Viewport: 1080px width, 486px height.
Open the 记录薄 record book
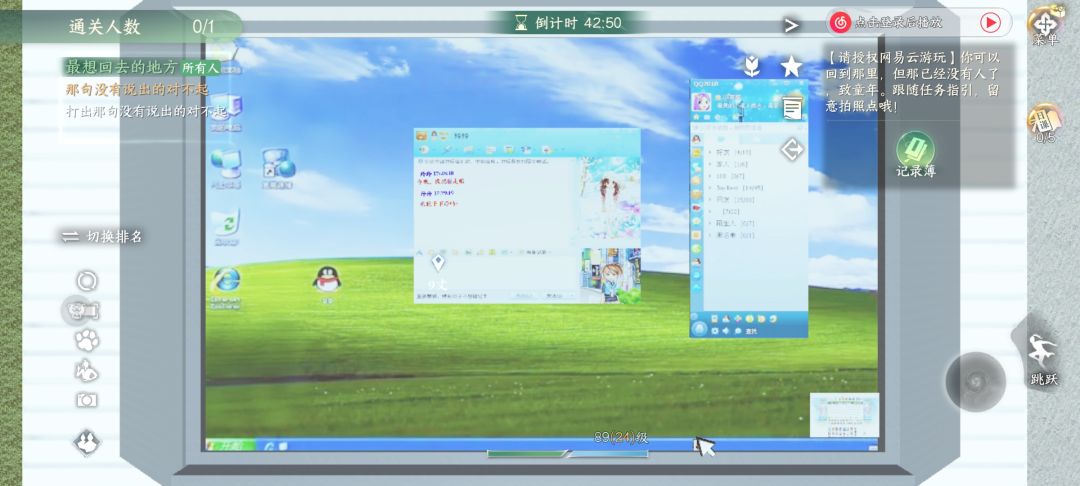coord(915,155)
